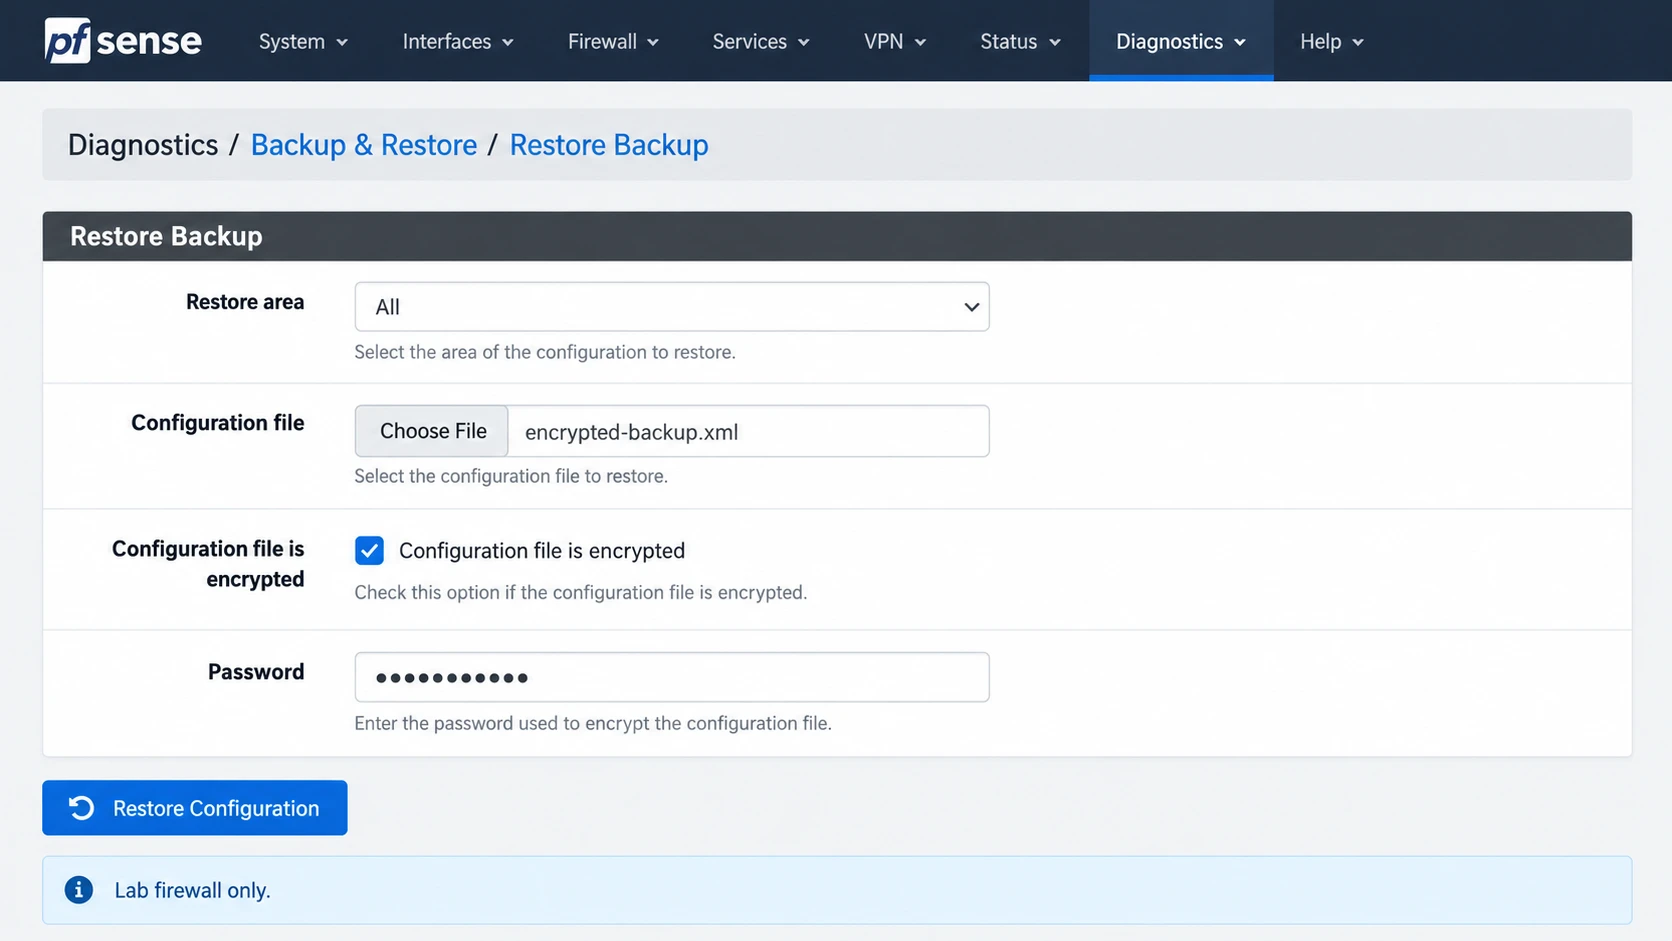Screen dimensions: 1672x941
Task: Click the Restore Backup panel heading
Action: coord(166,236)
